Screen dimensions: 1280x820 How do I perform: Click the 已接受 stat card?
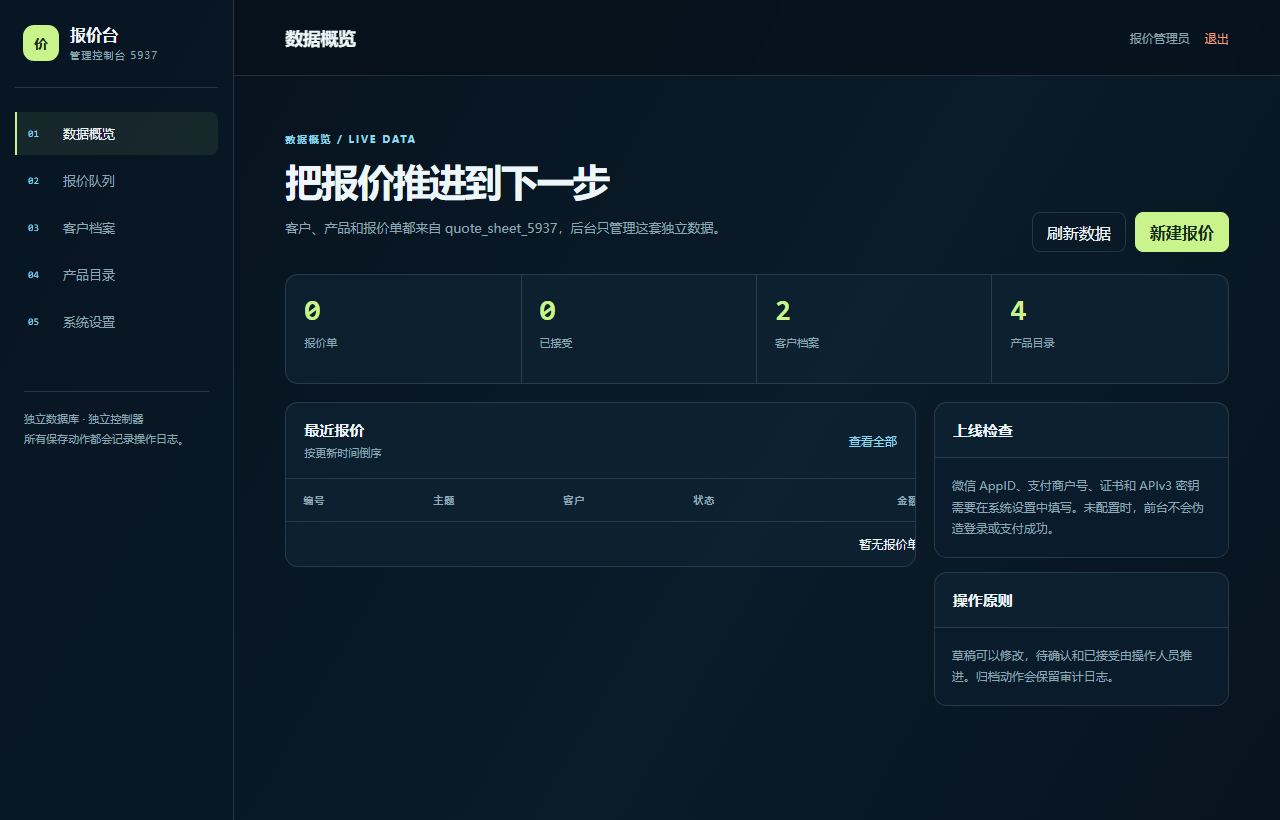click(639, 329)
